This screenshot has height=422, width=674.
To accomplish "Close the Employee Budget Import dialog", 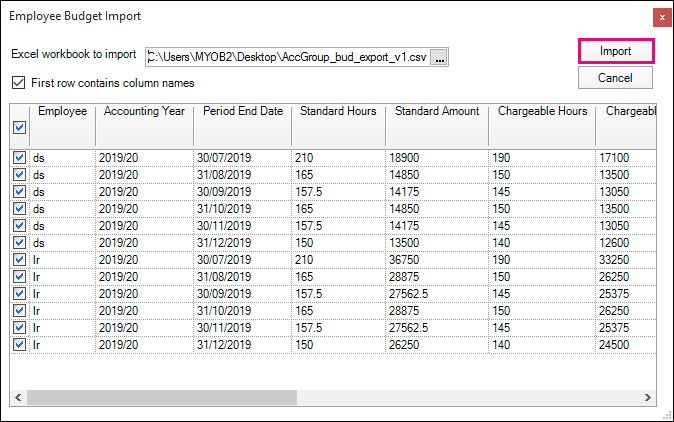I will pos(661,17).
